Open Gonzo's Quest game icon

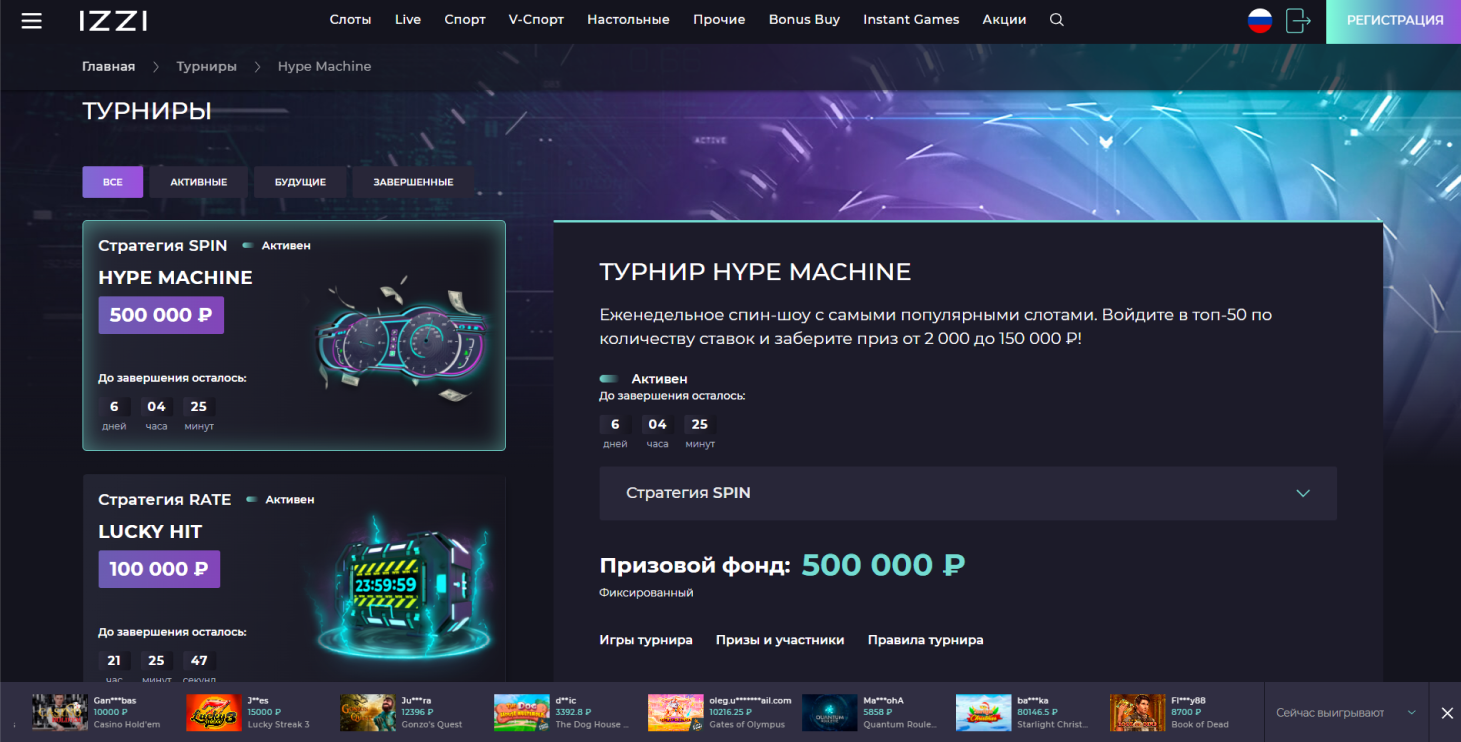(367, 713)
